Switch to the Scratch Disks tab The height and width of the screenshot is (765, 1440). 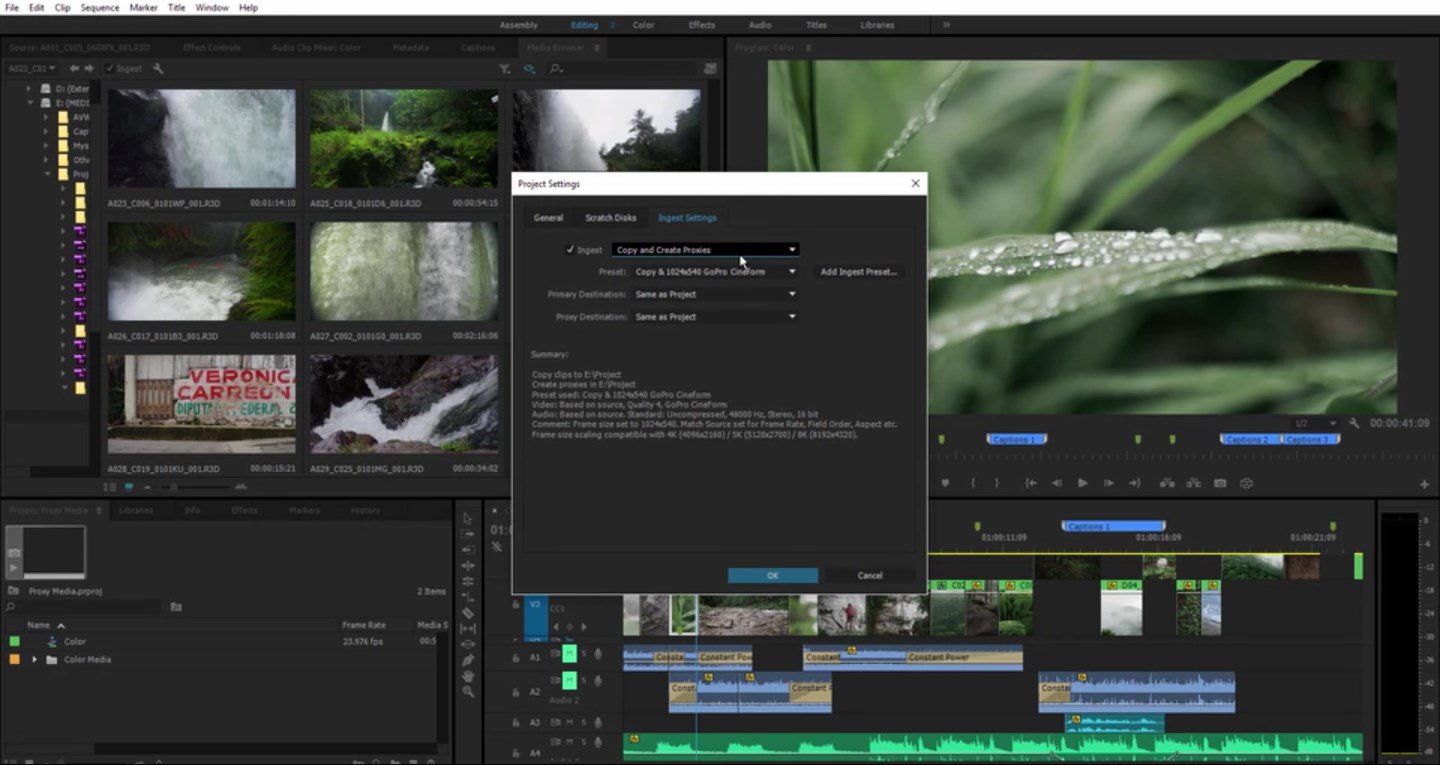(x=610, y=218)
